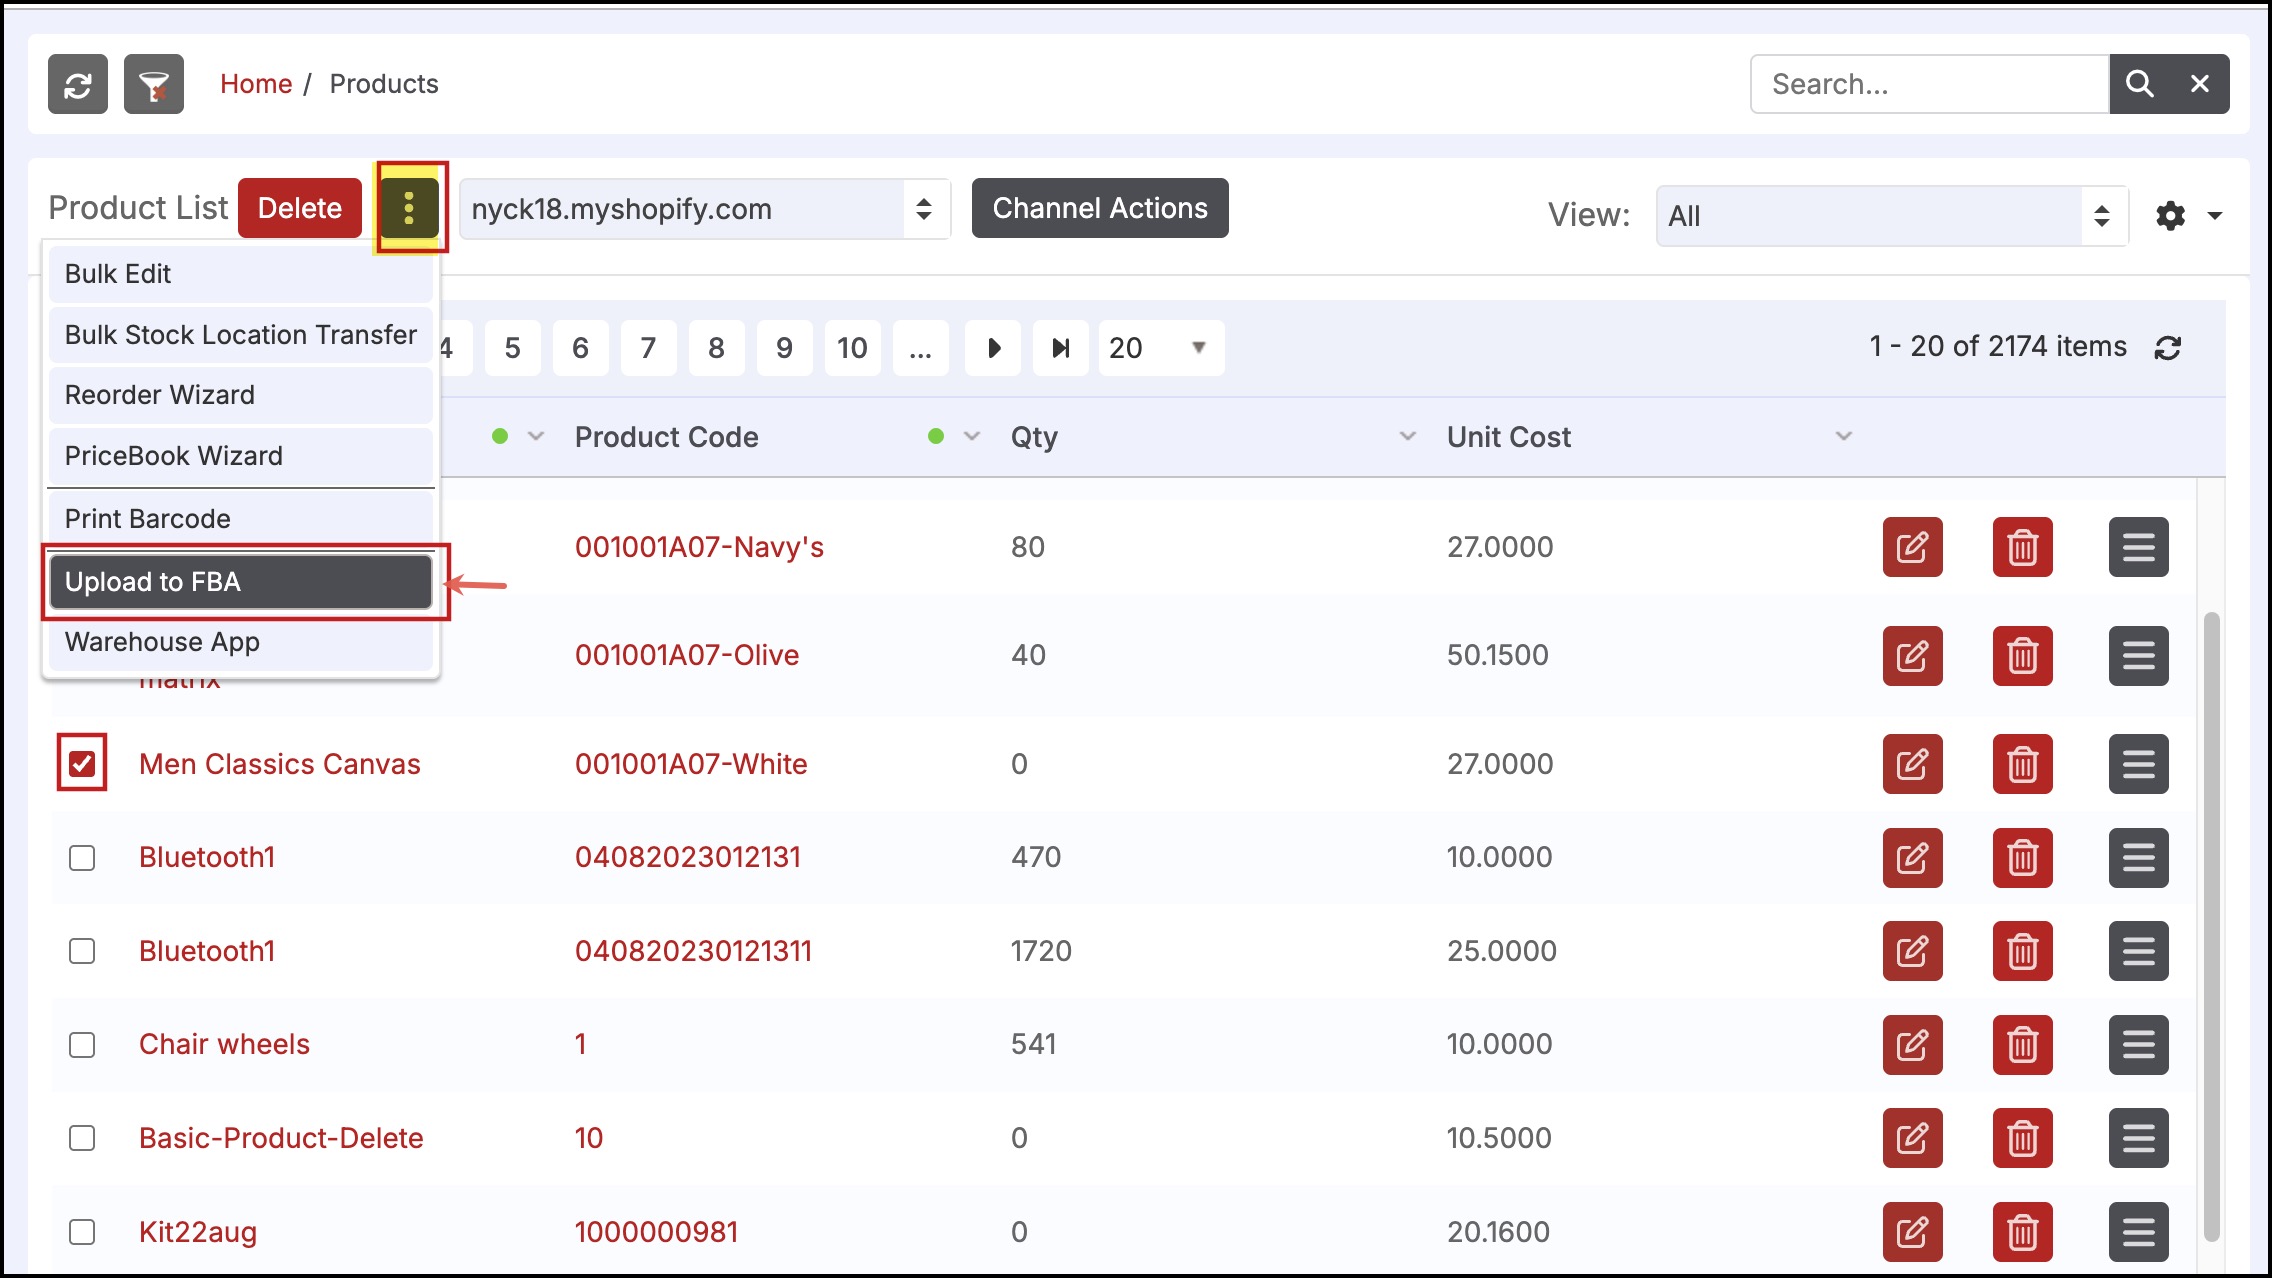The image size is (2272, 1278).
Task: Choose Upload to FBA from menu
Action: [x=241, y=582]
